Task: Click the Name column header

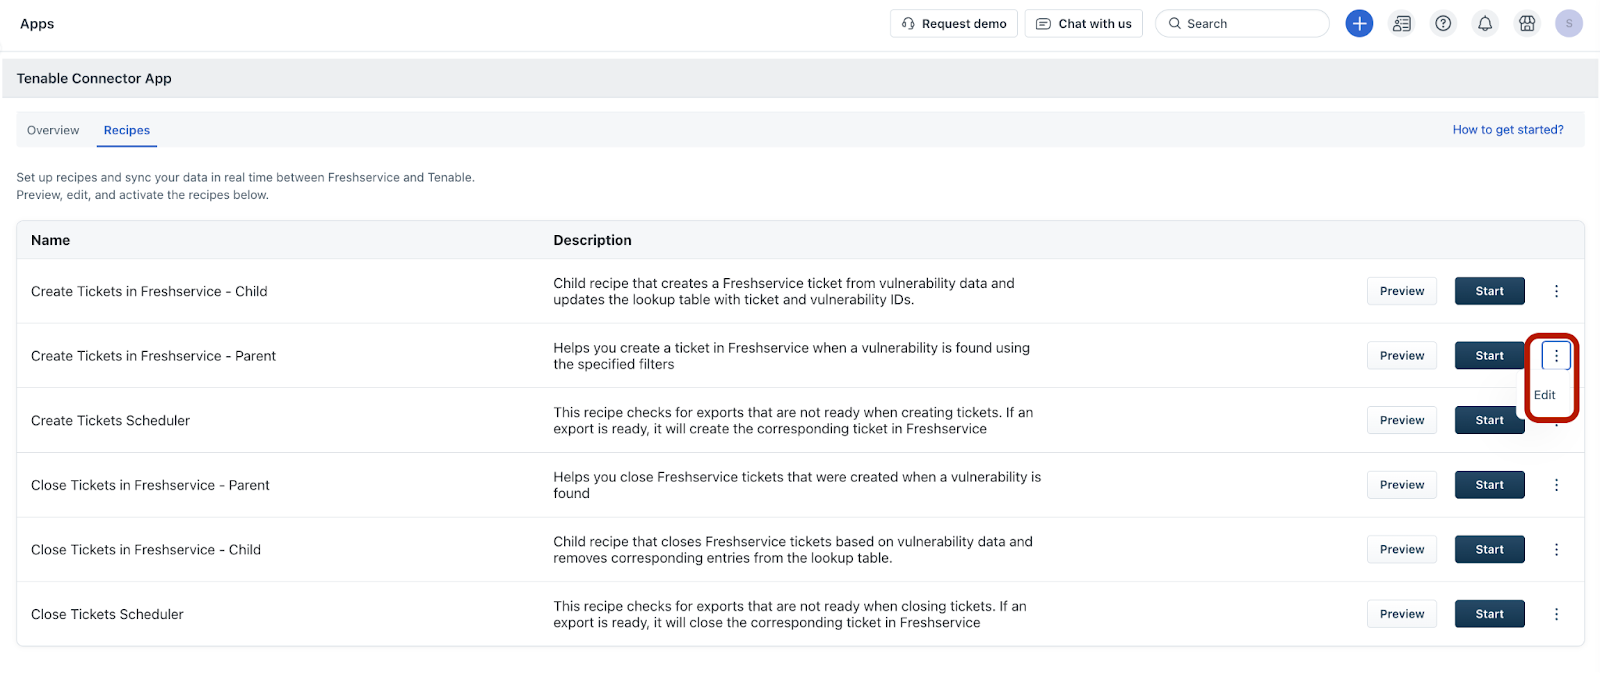Action: pos(50,240)
